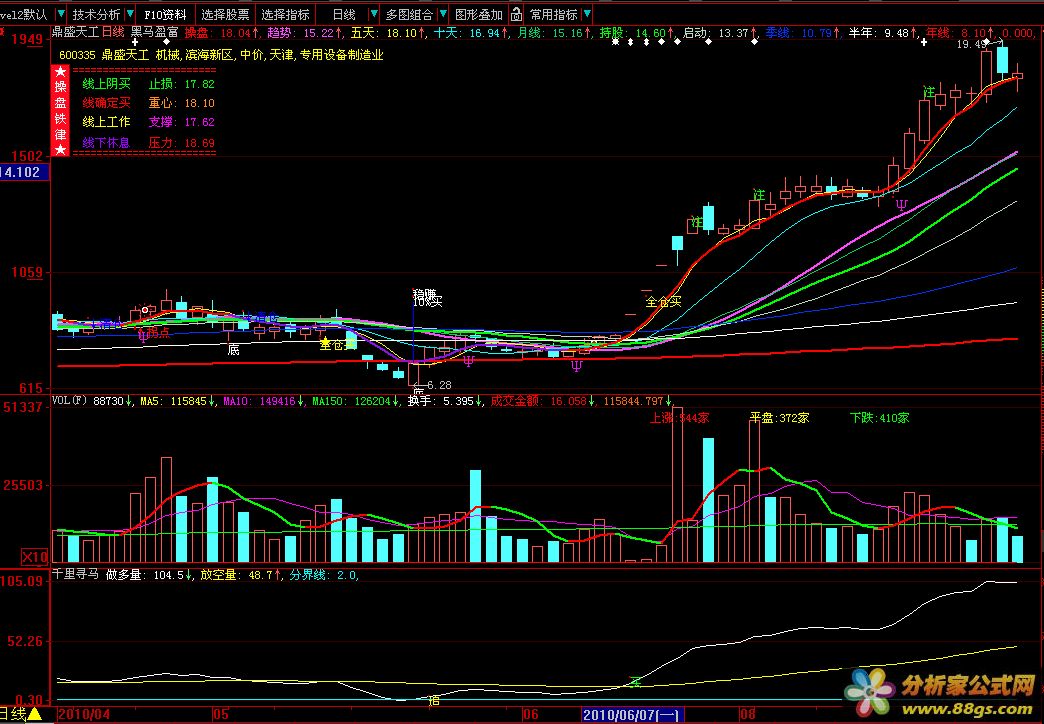Screen dimensions: 1044x724
Task: Click the purple Ψ marker near the 6.28 low
Action: [x=469, y=362]
